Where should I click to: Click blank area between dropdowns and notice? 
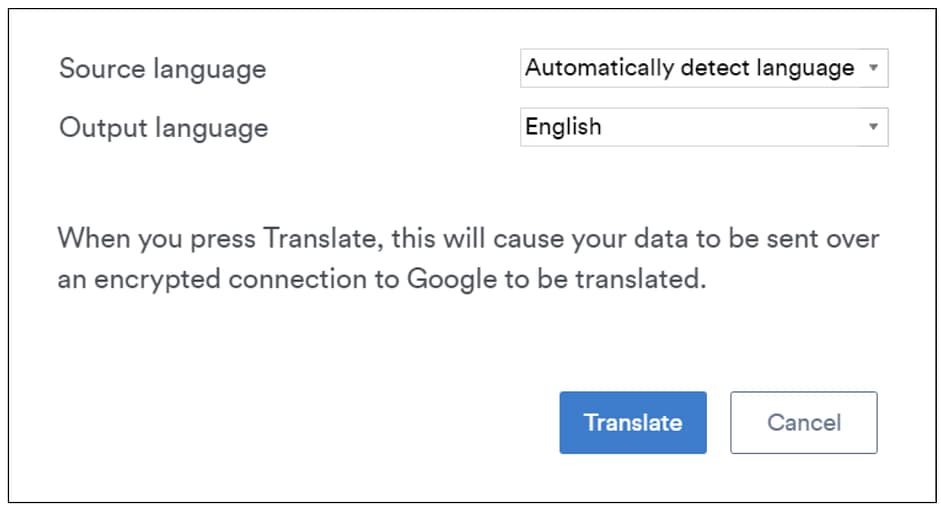470,185
